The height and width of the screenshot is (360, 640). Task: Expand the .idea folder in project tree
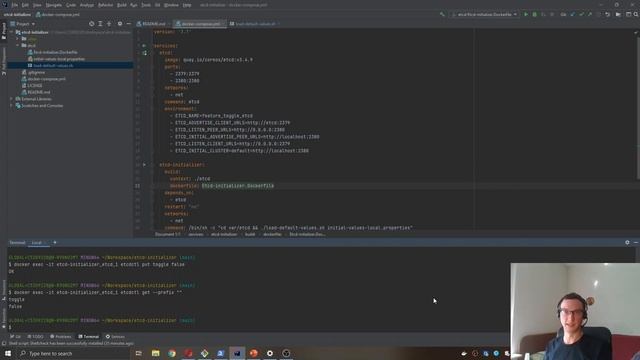(18, 39)
